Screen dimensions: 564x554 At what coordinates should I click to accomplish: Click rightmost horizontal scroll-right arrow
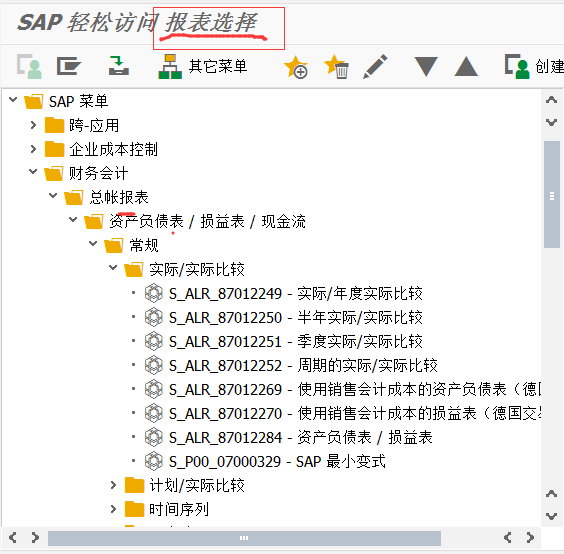point(529,537)
